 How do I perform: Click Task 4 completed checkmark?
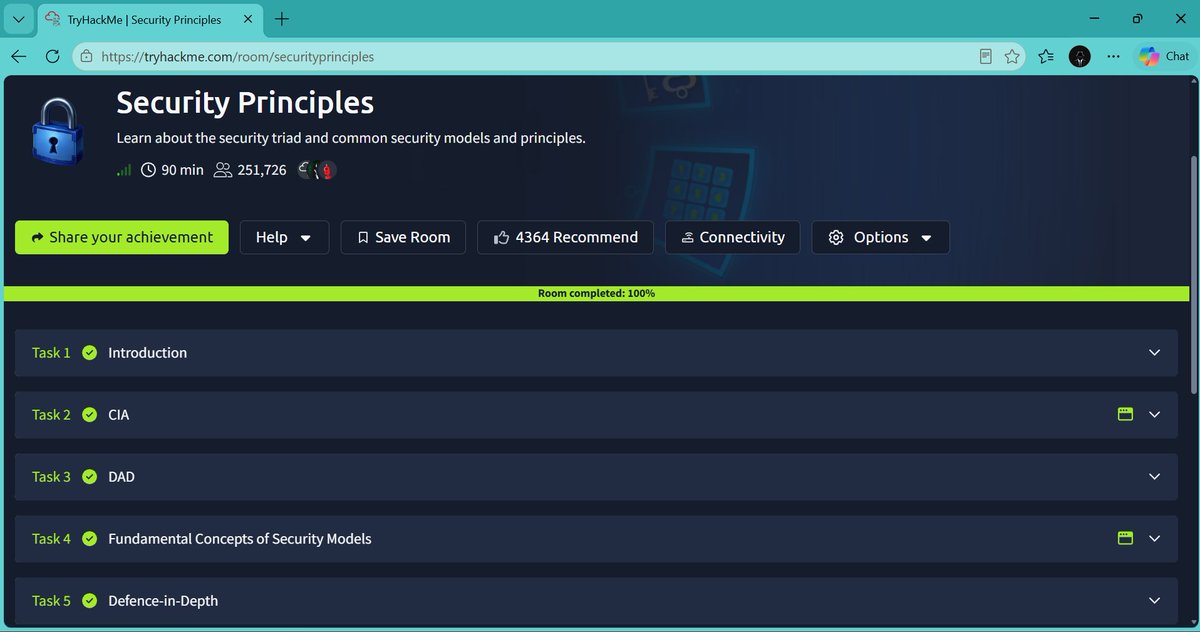[x=90, y=539]
